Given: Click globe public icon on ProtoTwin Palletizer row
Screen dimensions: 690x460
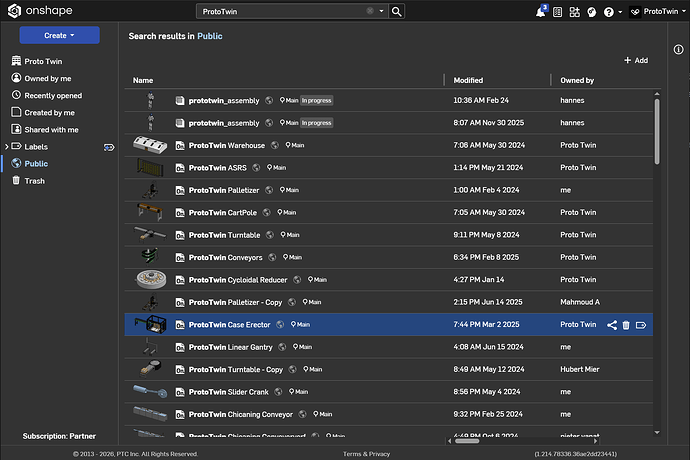Looking at the screenshot, I should 269,190.
